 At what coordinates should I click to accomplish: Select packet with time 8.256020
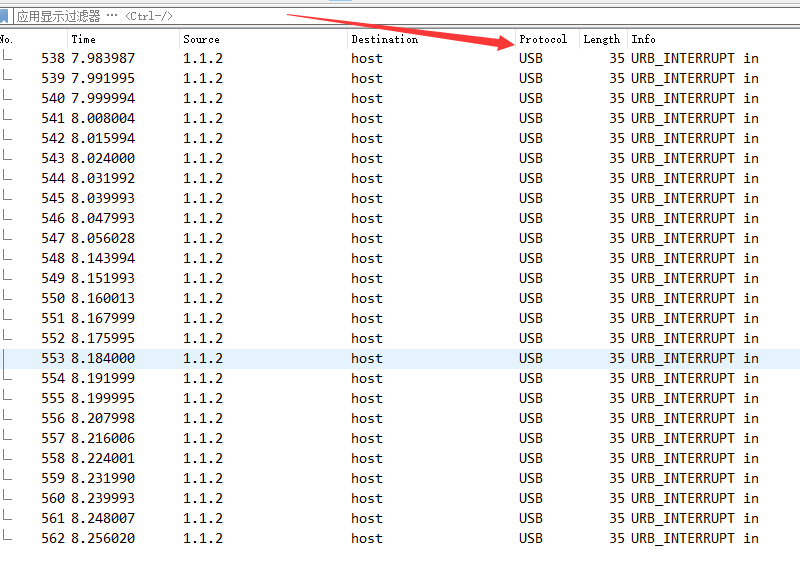pyautogui.click(x=400, y=538)
